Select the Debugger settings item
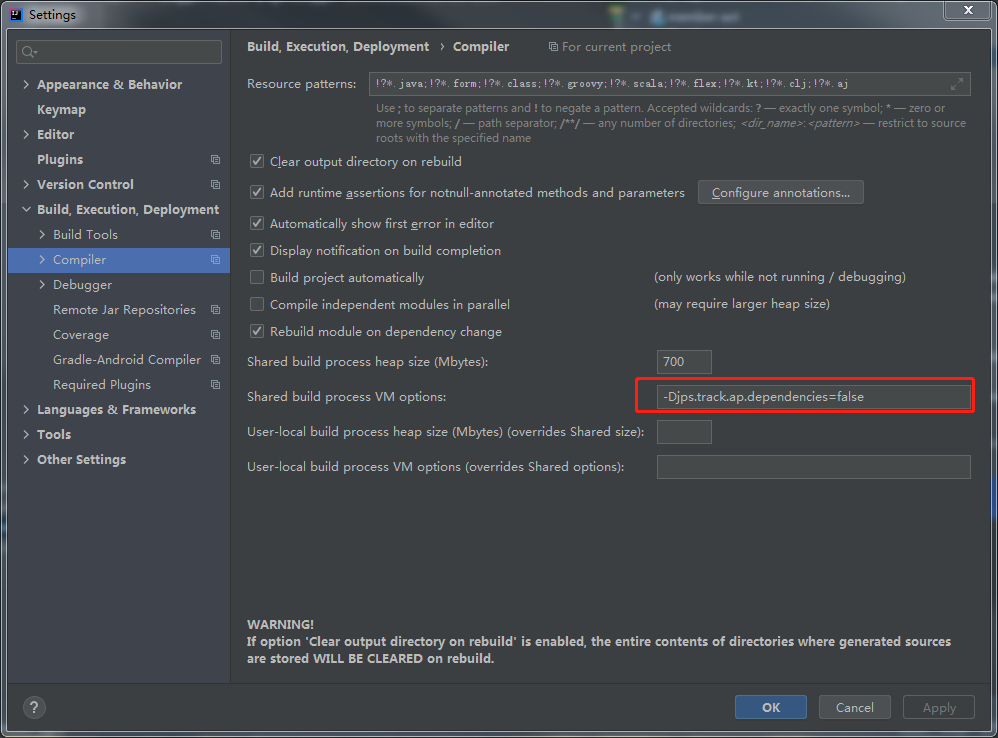The image size is (998, 738). [82, 284]
